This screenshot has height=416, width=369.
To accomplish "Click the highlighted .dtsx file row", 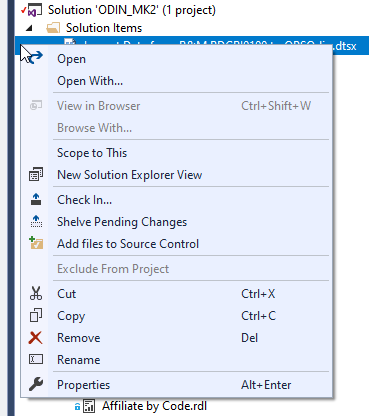I will 192,46.
